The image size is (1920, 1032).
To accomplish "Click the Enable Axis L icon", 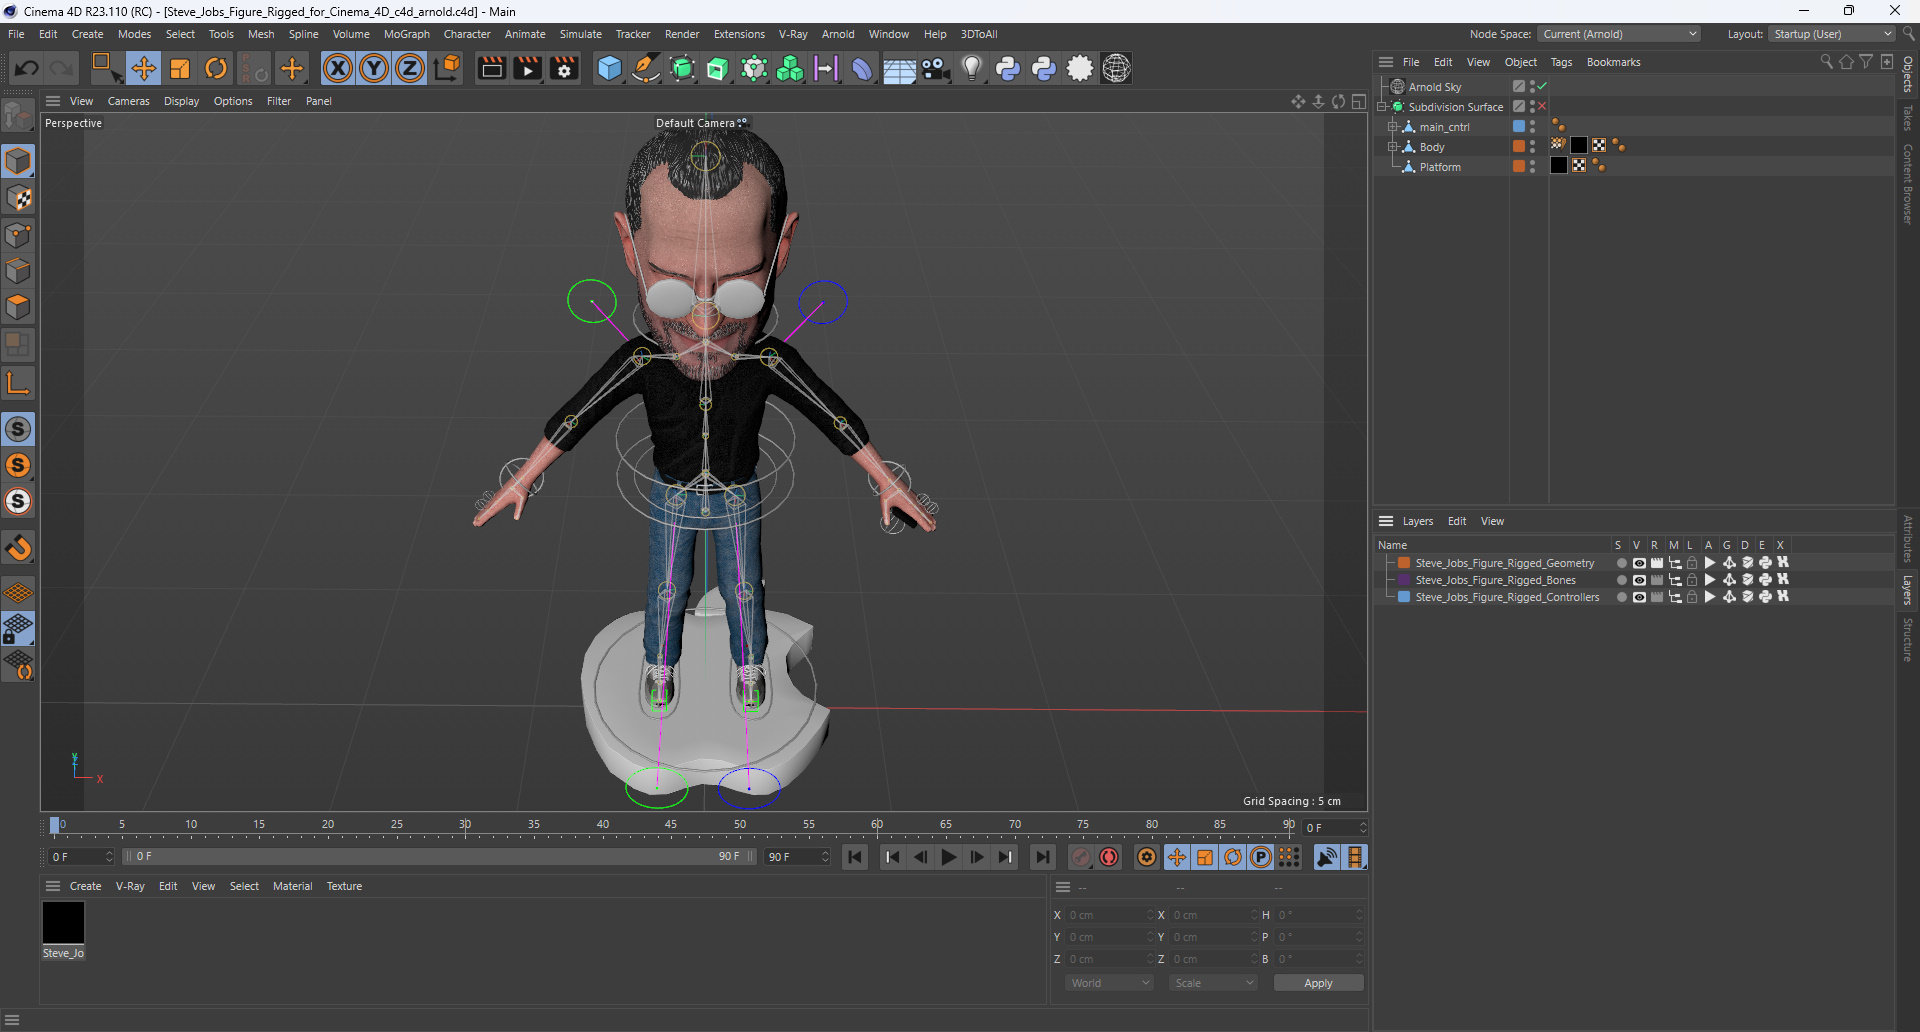I will point(18,383).
